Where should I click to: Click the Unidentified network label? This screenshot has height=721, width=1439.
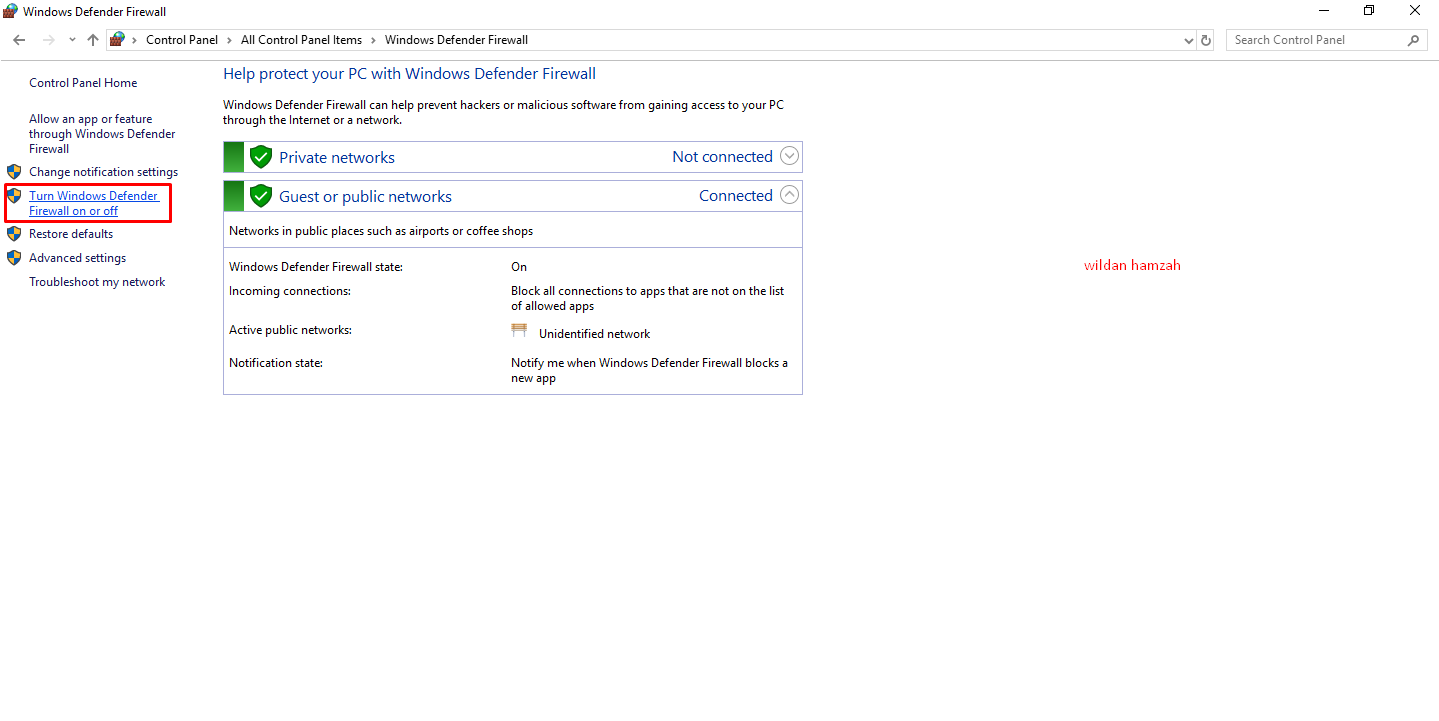[x=594, y=334]
